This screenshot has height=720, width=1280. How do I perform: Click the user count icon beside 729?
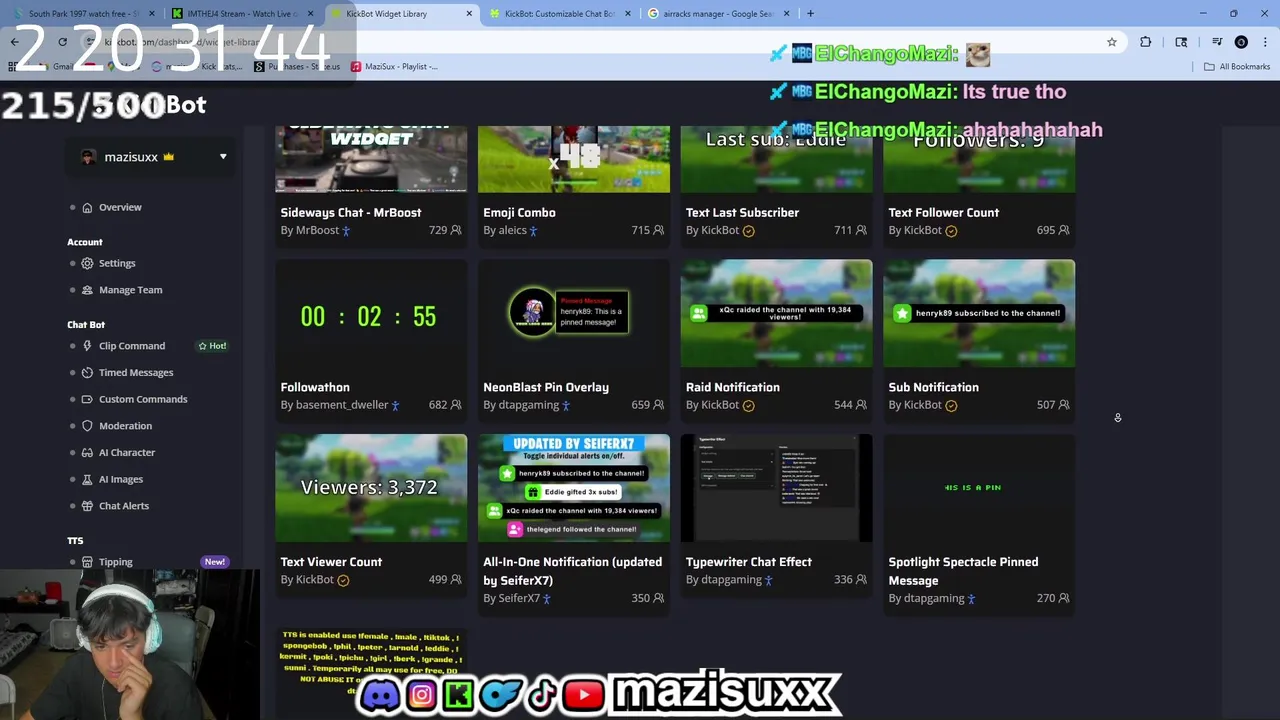pyautogui.click(x=456, y=230)
